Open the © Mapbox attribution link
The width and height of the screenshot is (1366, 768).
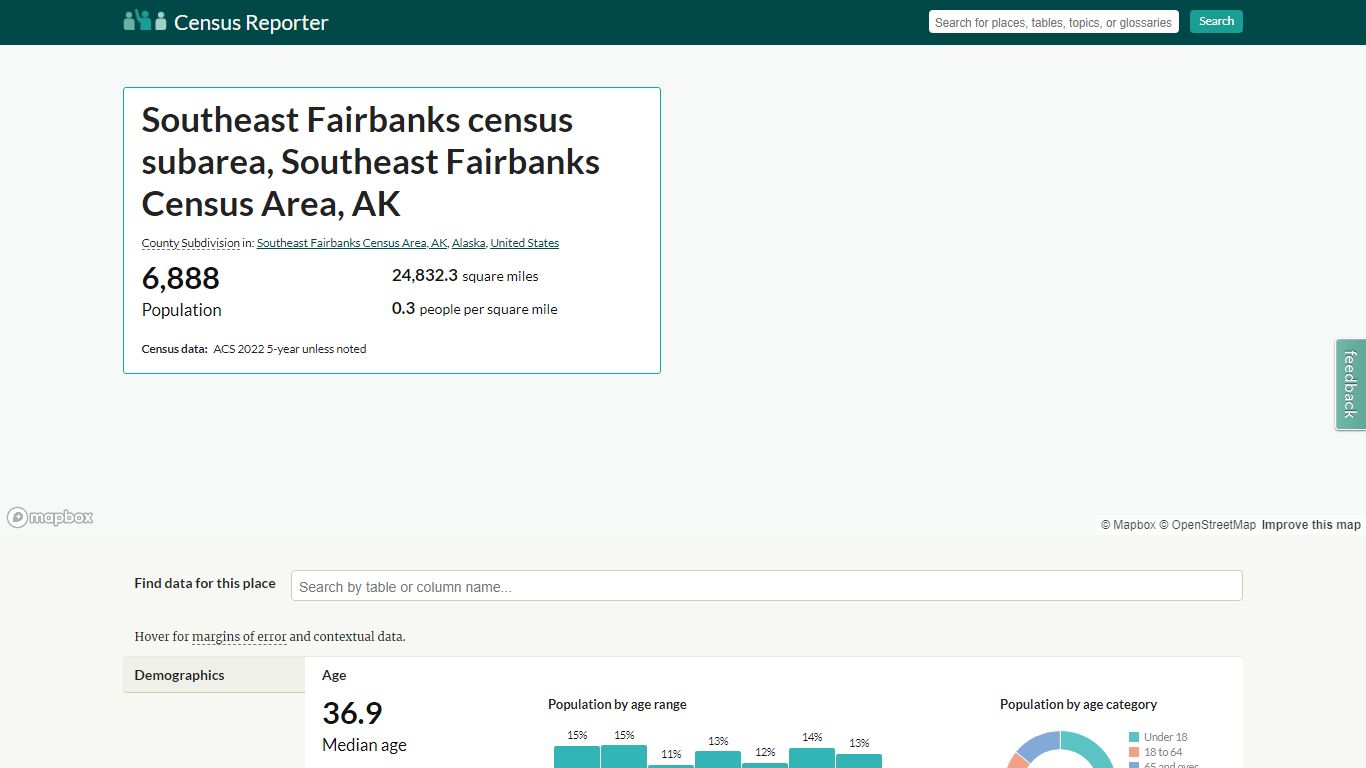1128,525
